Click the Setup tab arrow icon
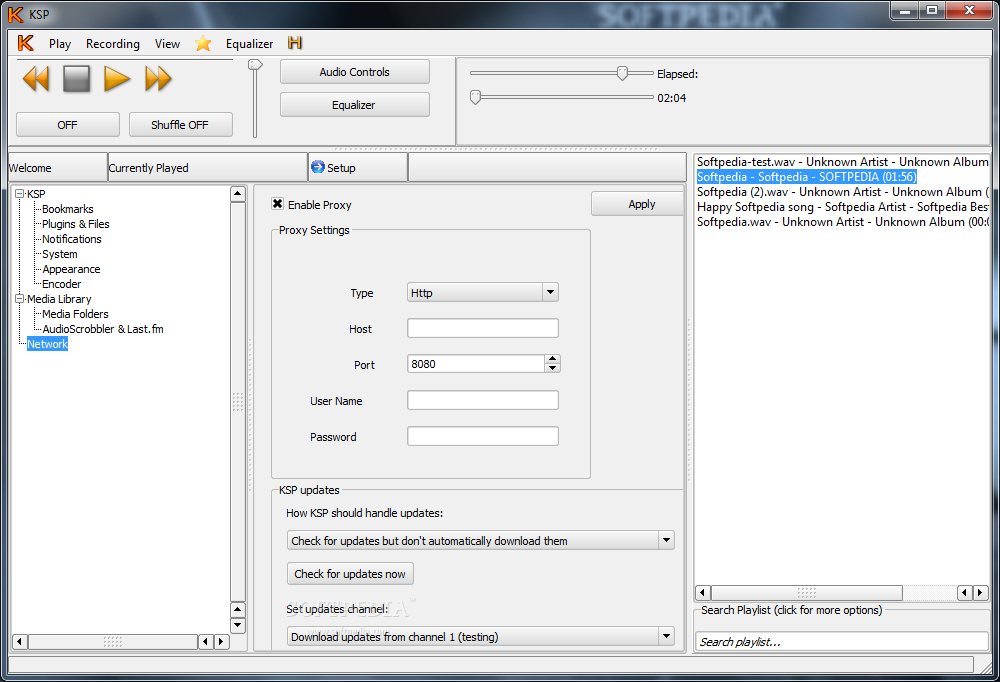The height and width of the screenshot is (682, 1000). click(318, 167)
